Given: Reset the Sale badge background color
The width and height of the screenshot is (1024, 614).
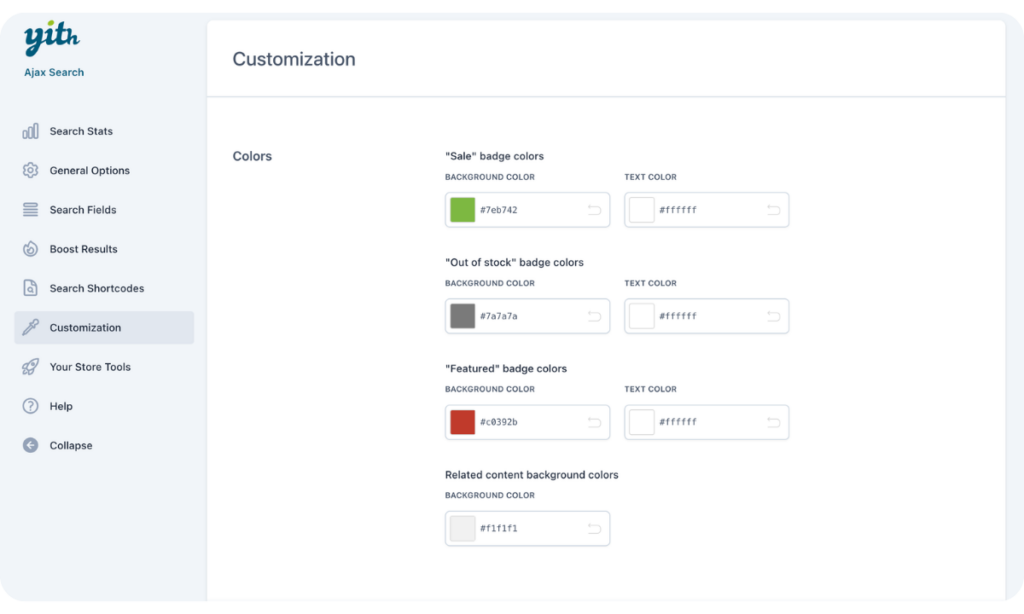Looking at the screenshot, I should click(x=594, y=210).
